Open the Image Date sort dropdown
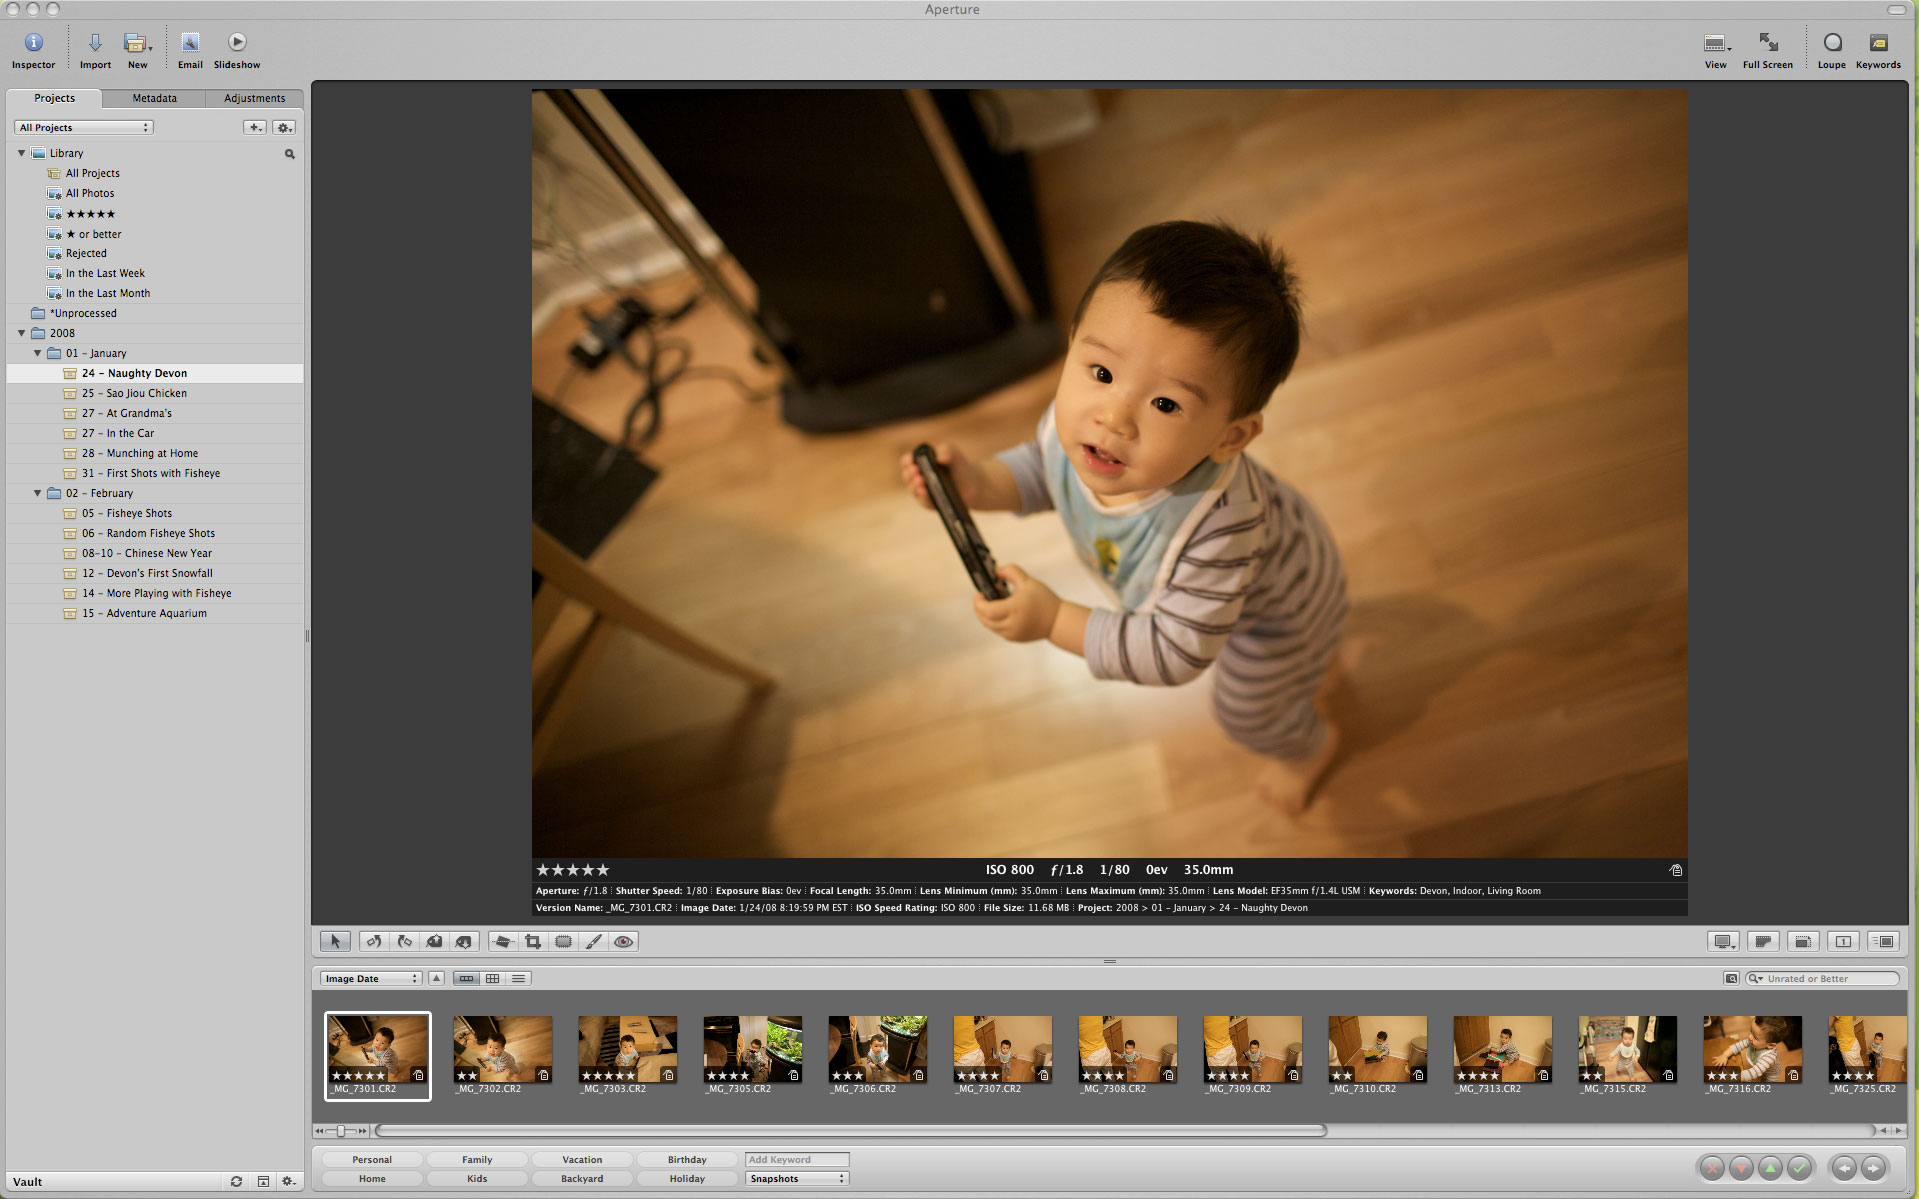 [x=371, y=978]
